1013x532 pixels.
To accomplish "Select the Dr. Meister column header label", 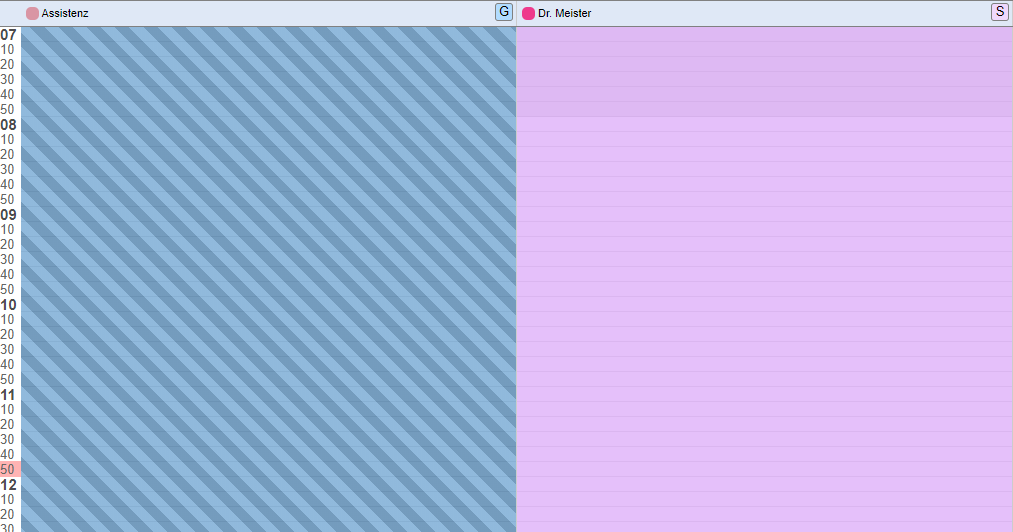I will pos(564,14).
